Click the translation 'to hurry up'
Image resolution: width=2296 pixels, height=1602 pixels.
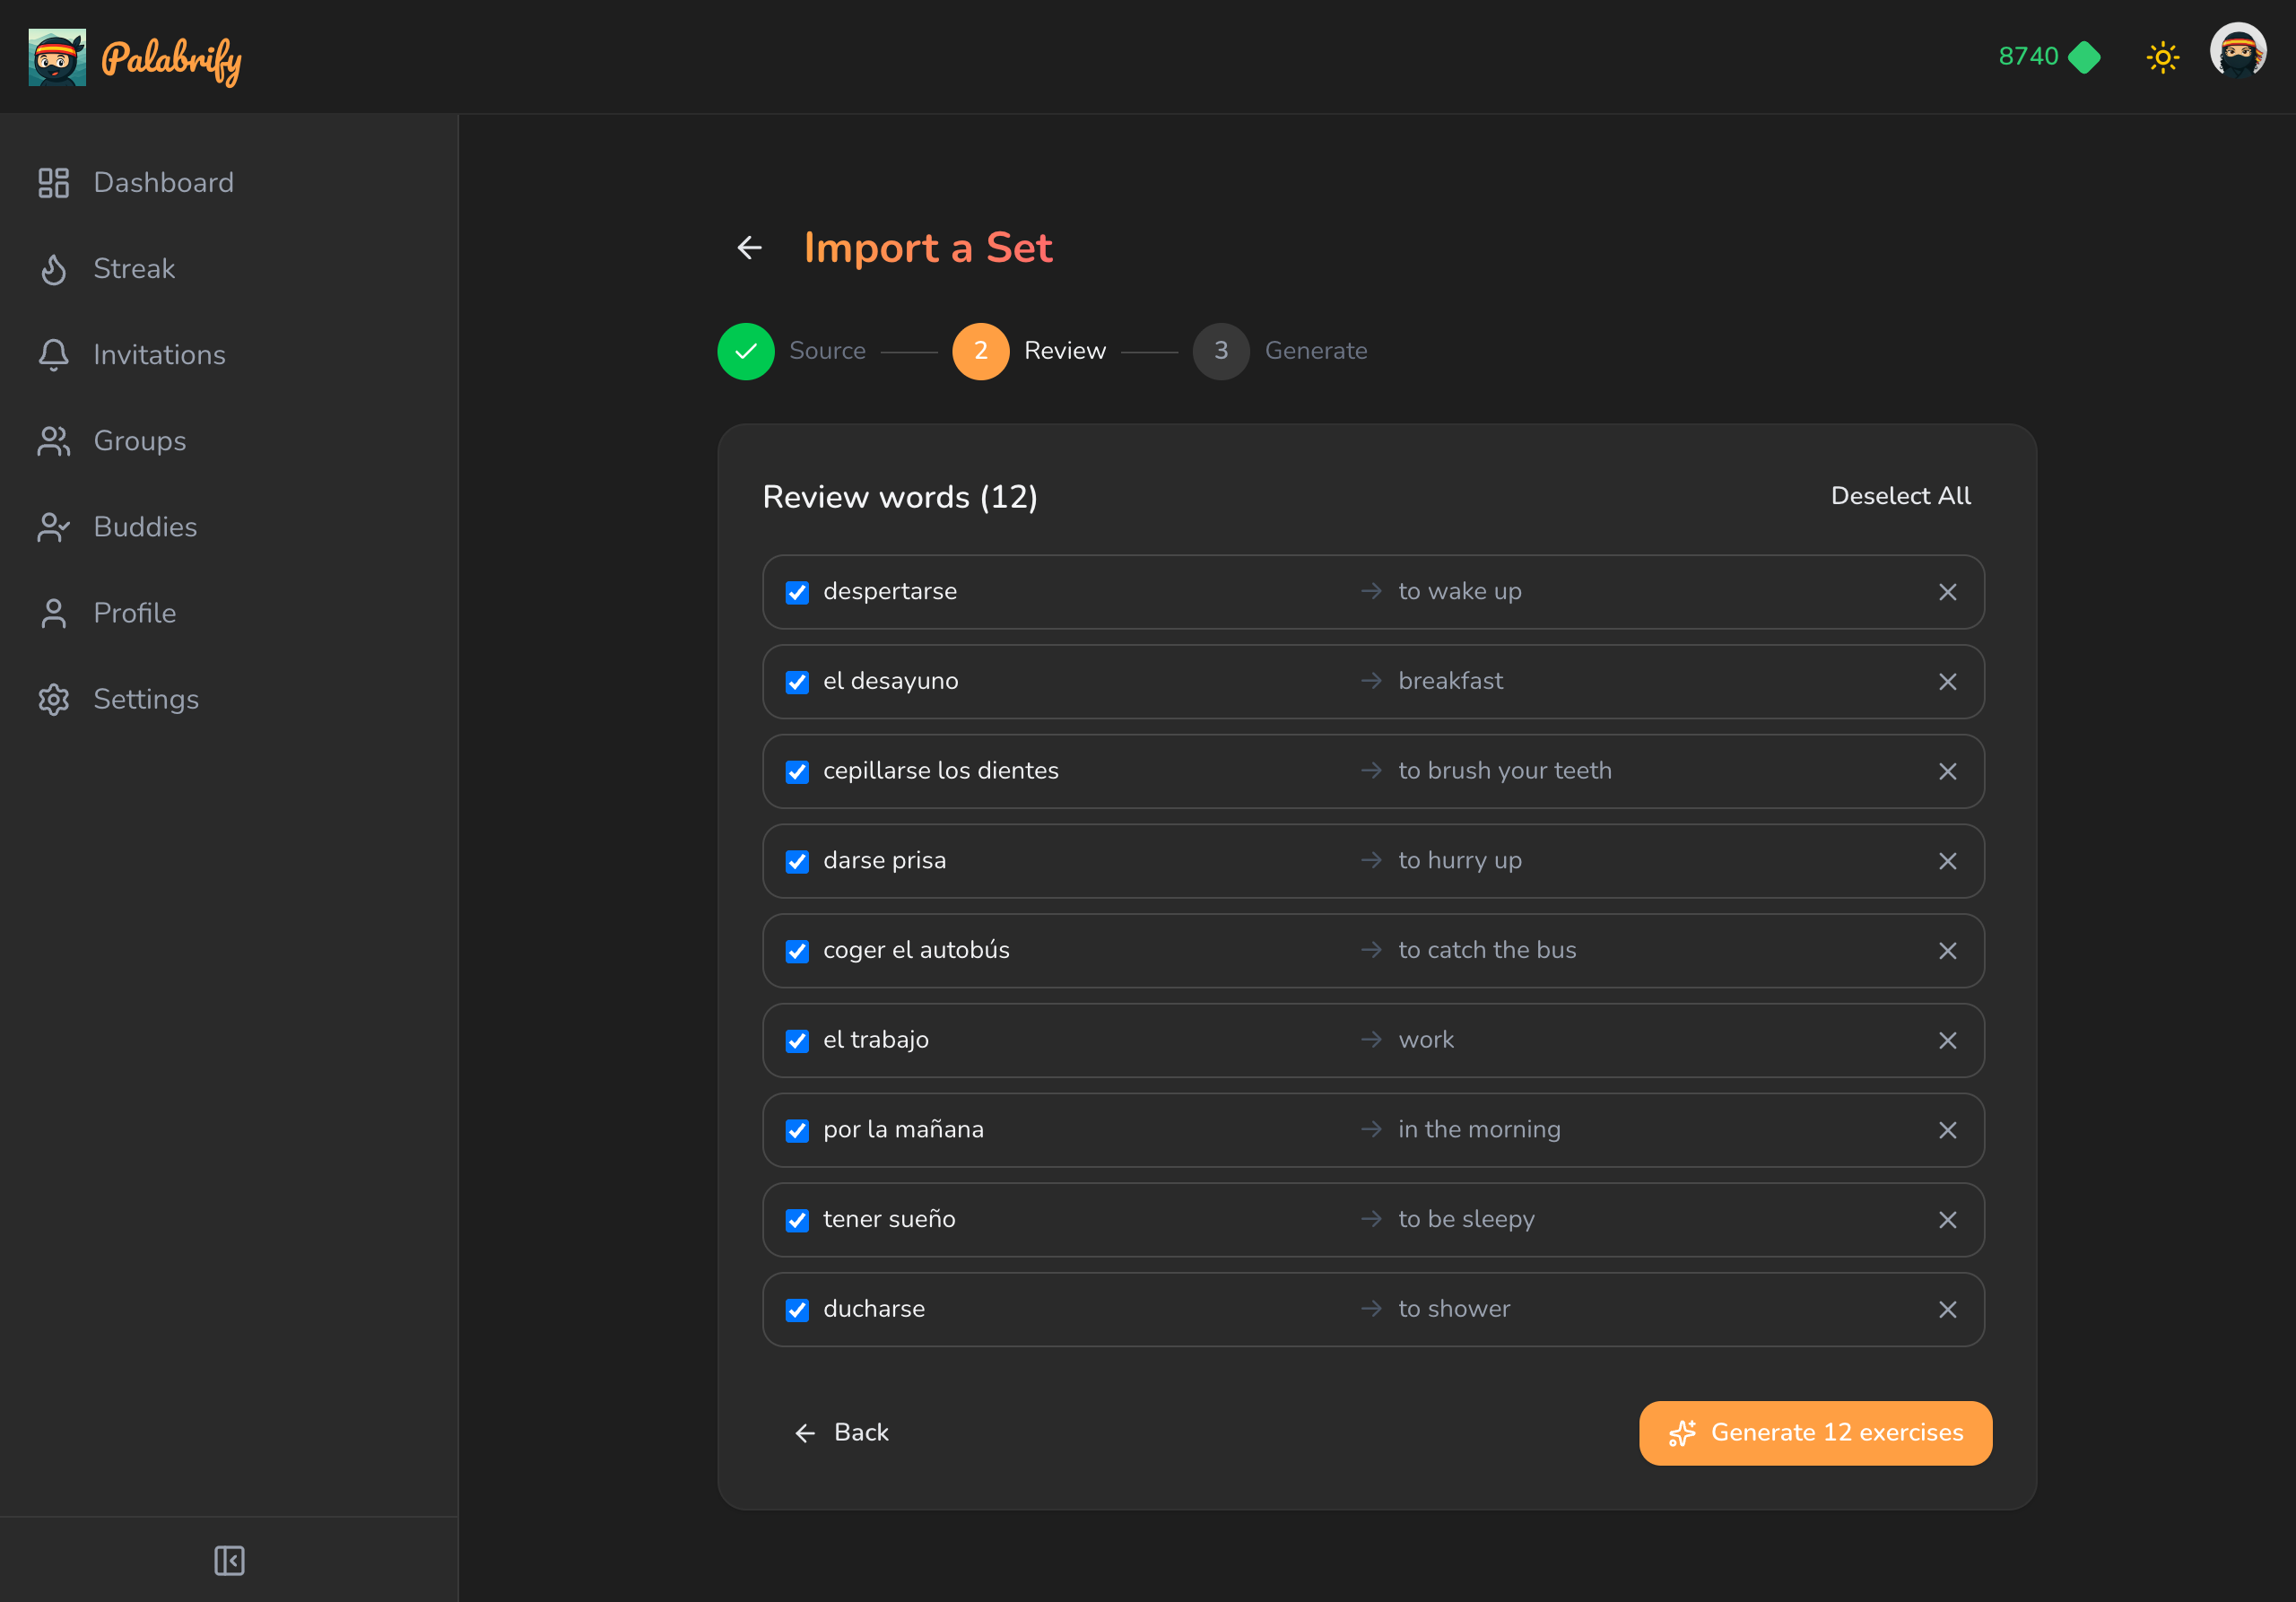(x=1459, y=861)
